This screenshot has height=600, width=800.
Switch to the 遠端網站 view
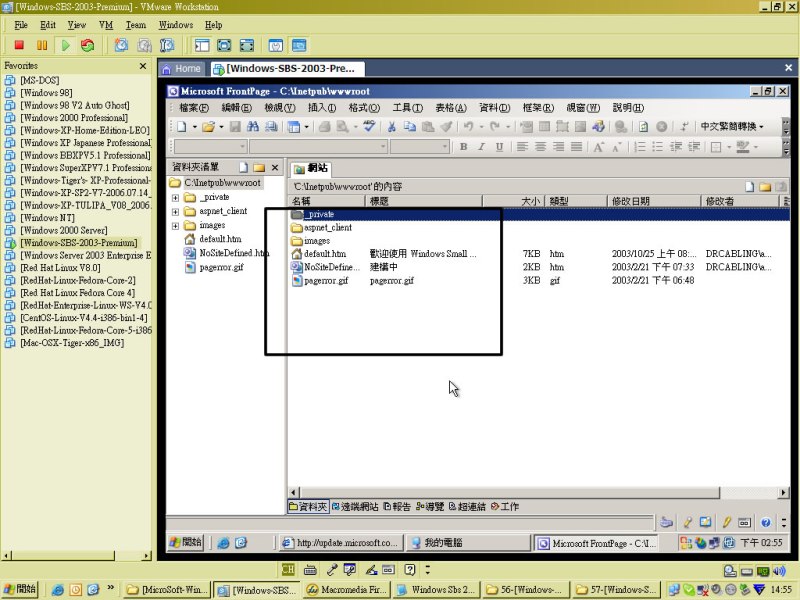pyautogui.click(x=355, y=507)
